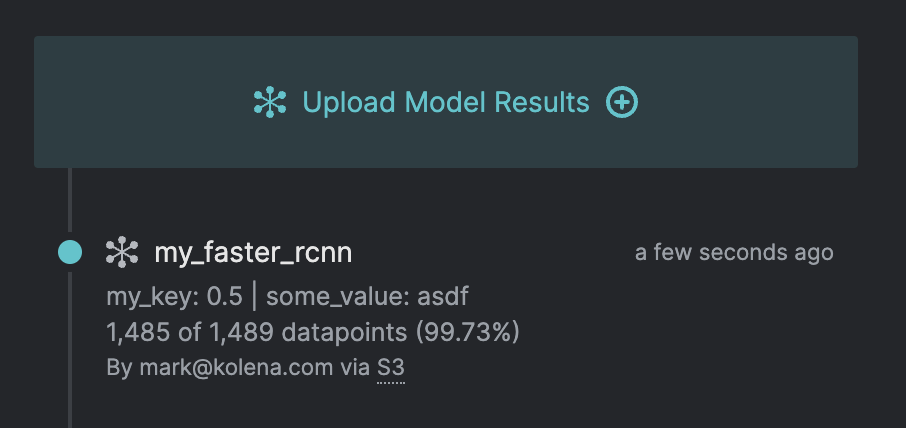Click empty right area of upload banner
This screenshot has width=906, height=428.
[760, 102]
